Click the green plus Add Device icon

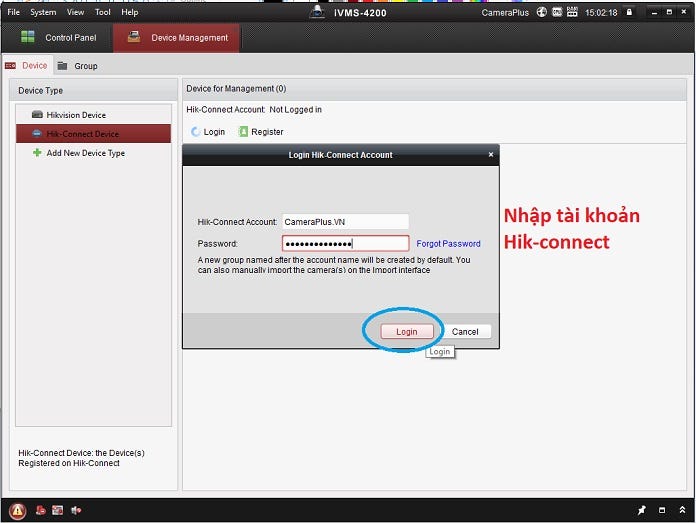(37, 153)
